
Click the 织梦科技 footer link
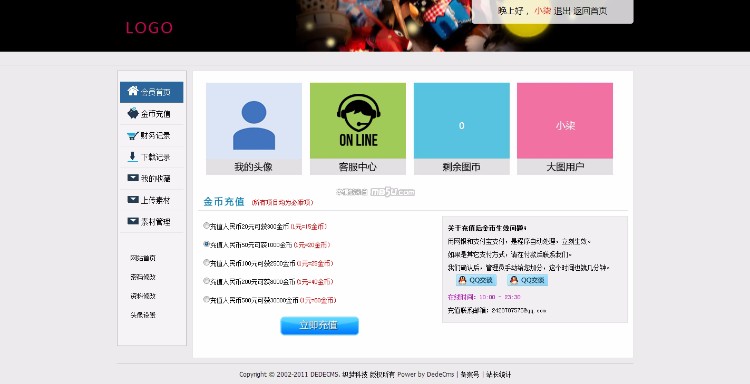click(x=354, y=374)
